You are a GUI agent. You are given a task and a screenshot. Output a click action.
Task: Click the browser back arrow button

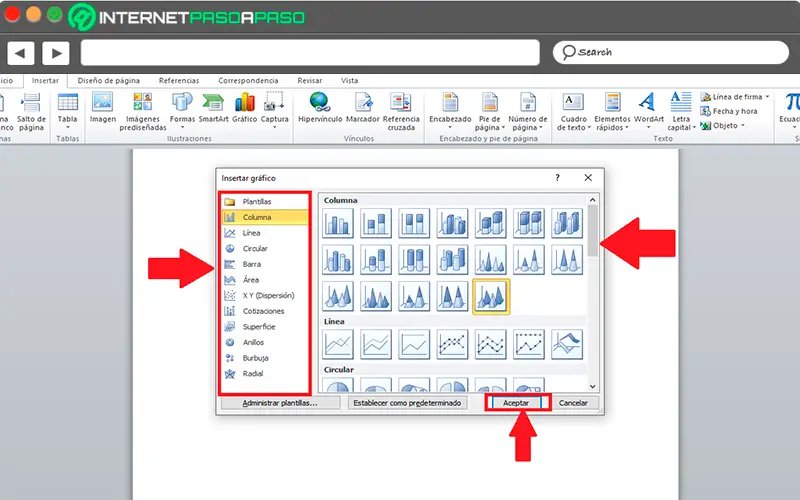(x=20, y=53)
